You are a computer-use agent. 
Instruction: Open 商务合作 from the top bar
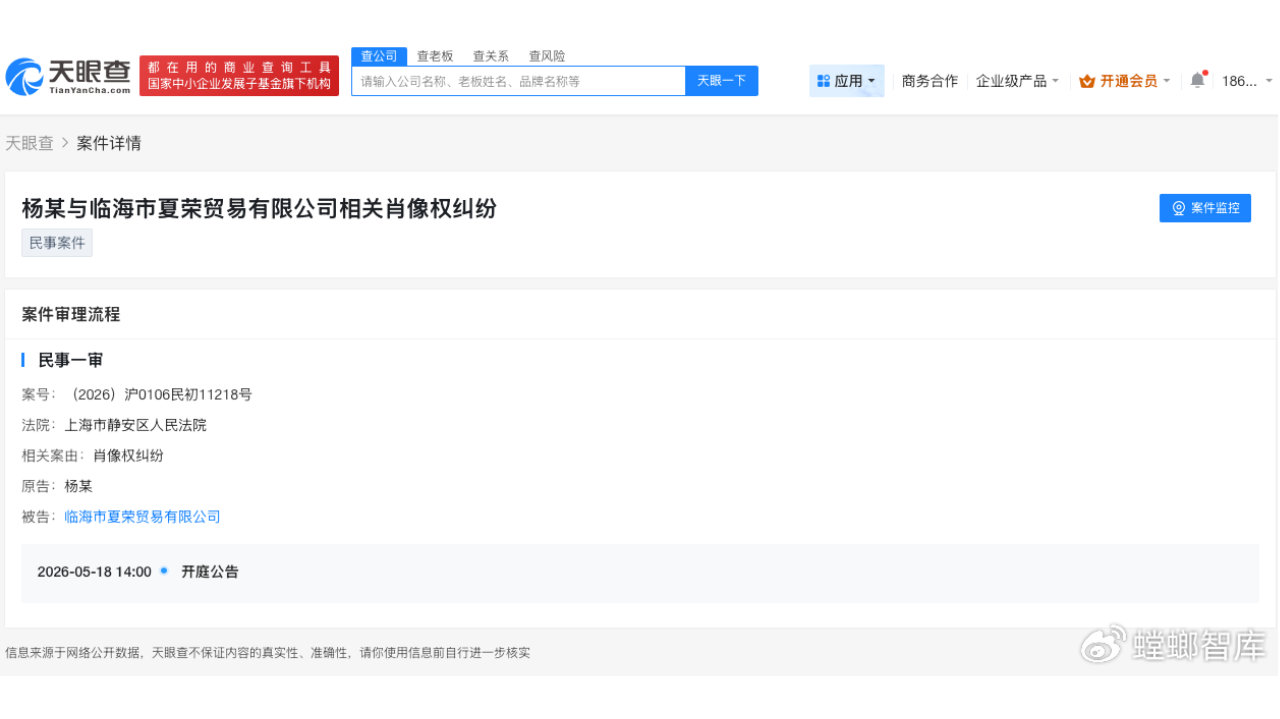(x=929, y=80)
